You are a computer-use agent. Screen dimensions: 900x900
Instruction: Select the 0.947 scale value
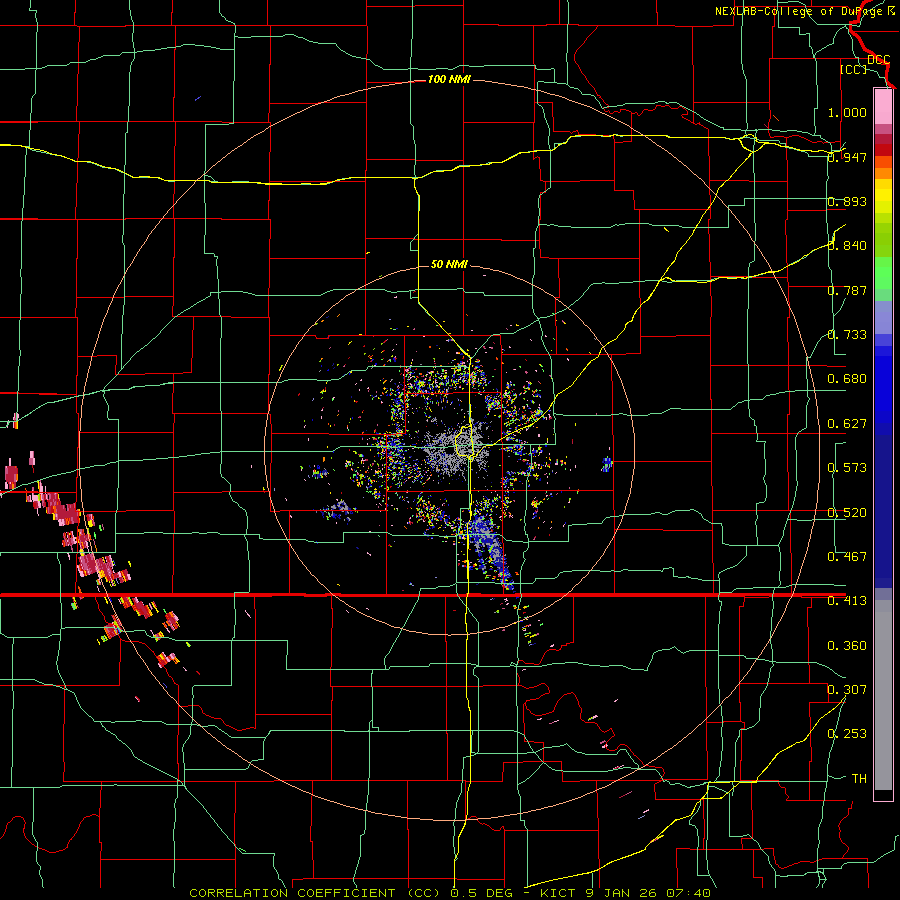(847, 157)
